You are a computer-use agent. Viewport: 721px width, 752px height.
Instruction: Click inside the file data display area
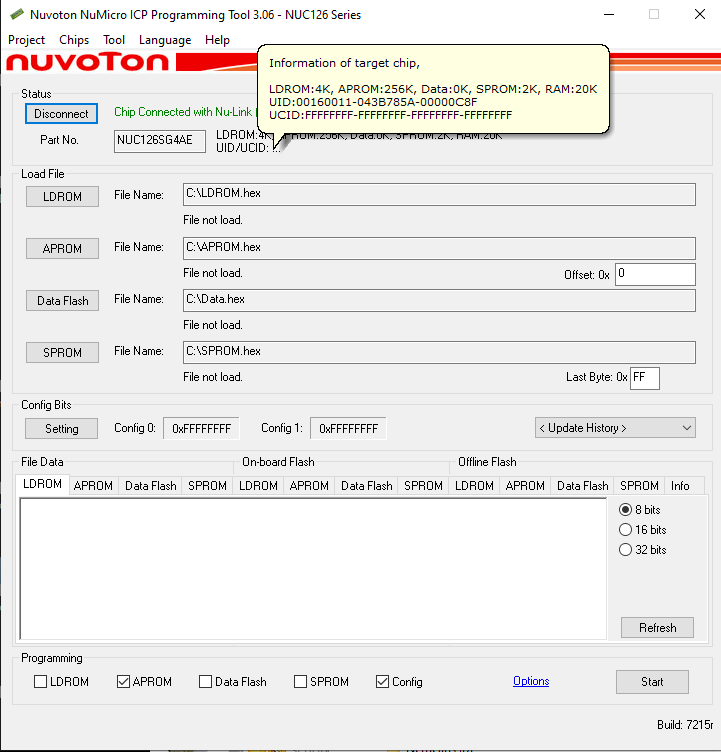click(313, 569)
